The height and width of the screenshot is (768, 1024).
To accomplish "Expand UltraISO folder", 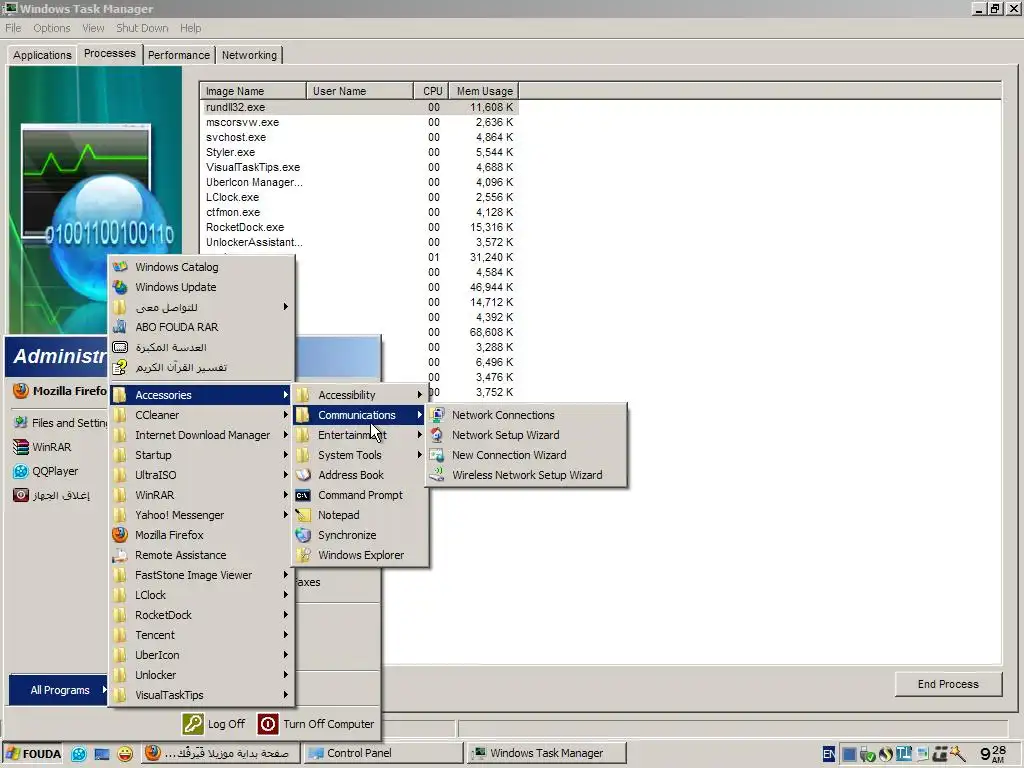I will pos(201,475).
